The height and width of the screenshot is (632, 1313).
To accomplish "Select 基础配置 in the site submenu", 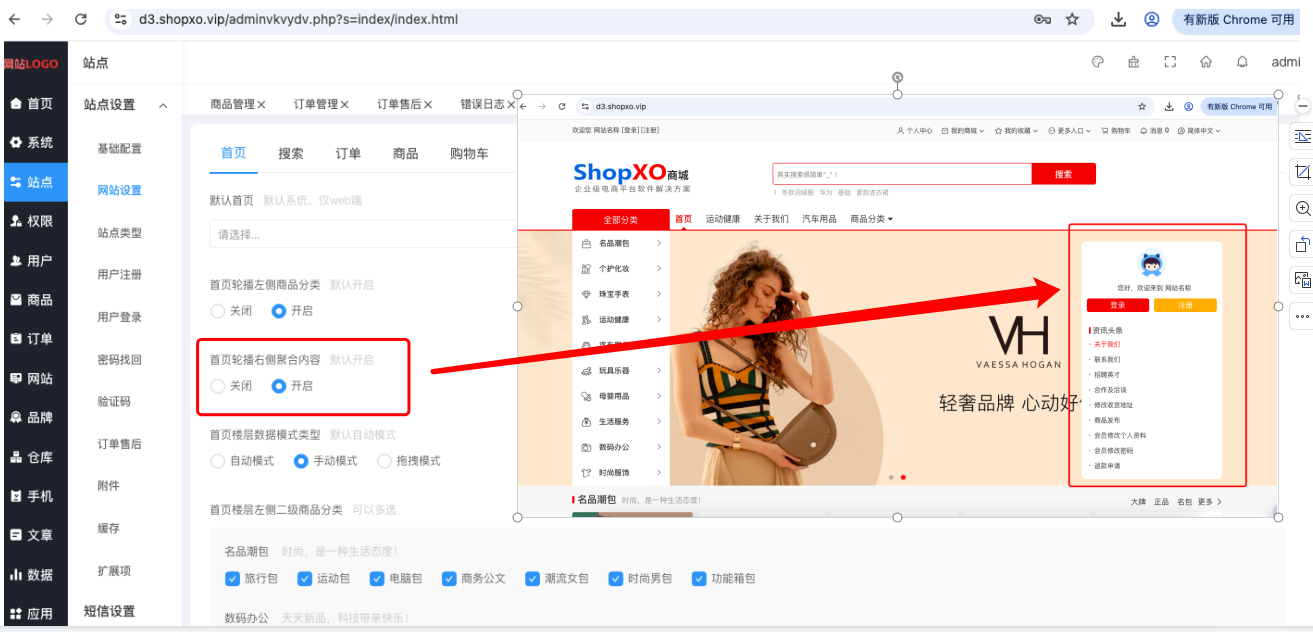I will pos(120,148).
